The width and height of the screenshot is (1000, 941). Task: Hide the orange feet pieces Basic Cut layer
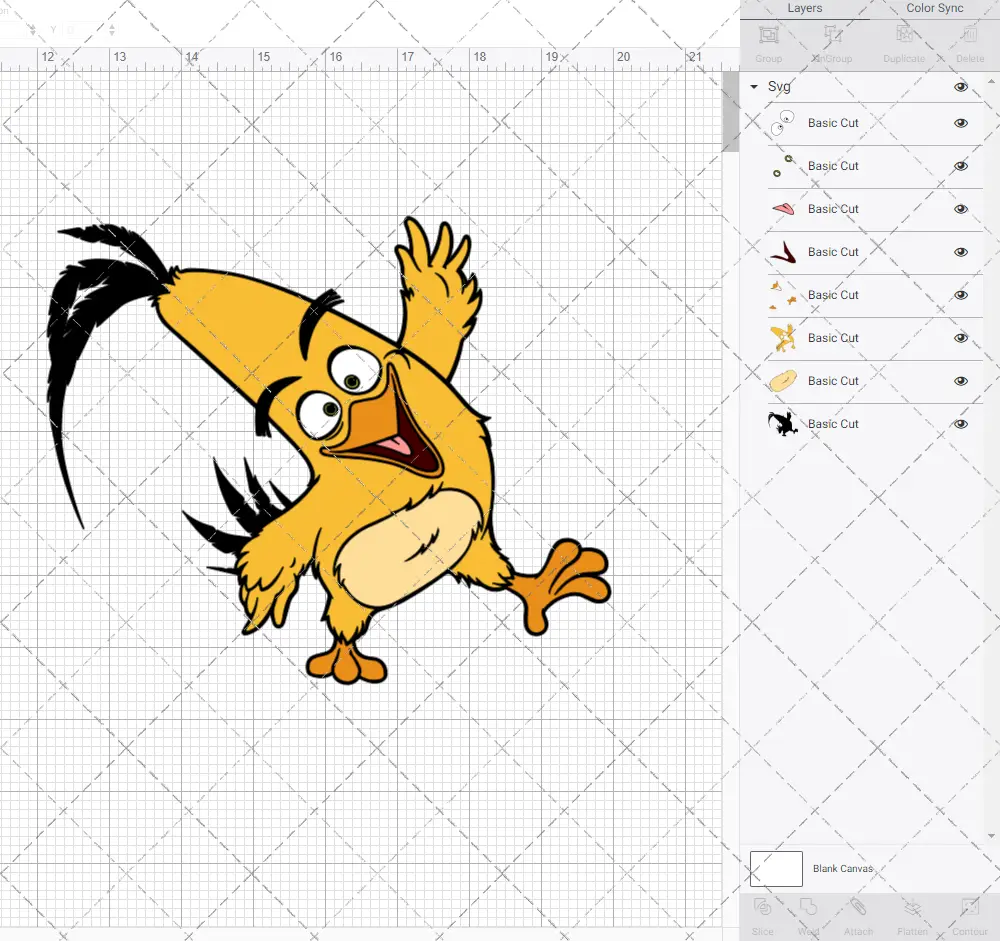tap(960, 295)
